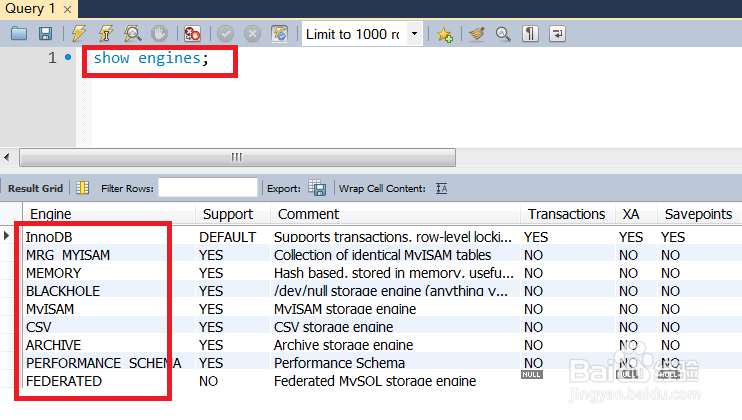Click the row selector arrow for InnoDB
742x420 pixels.
pyautogui.click(x=7, y=235)
